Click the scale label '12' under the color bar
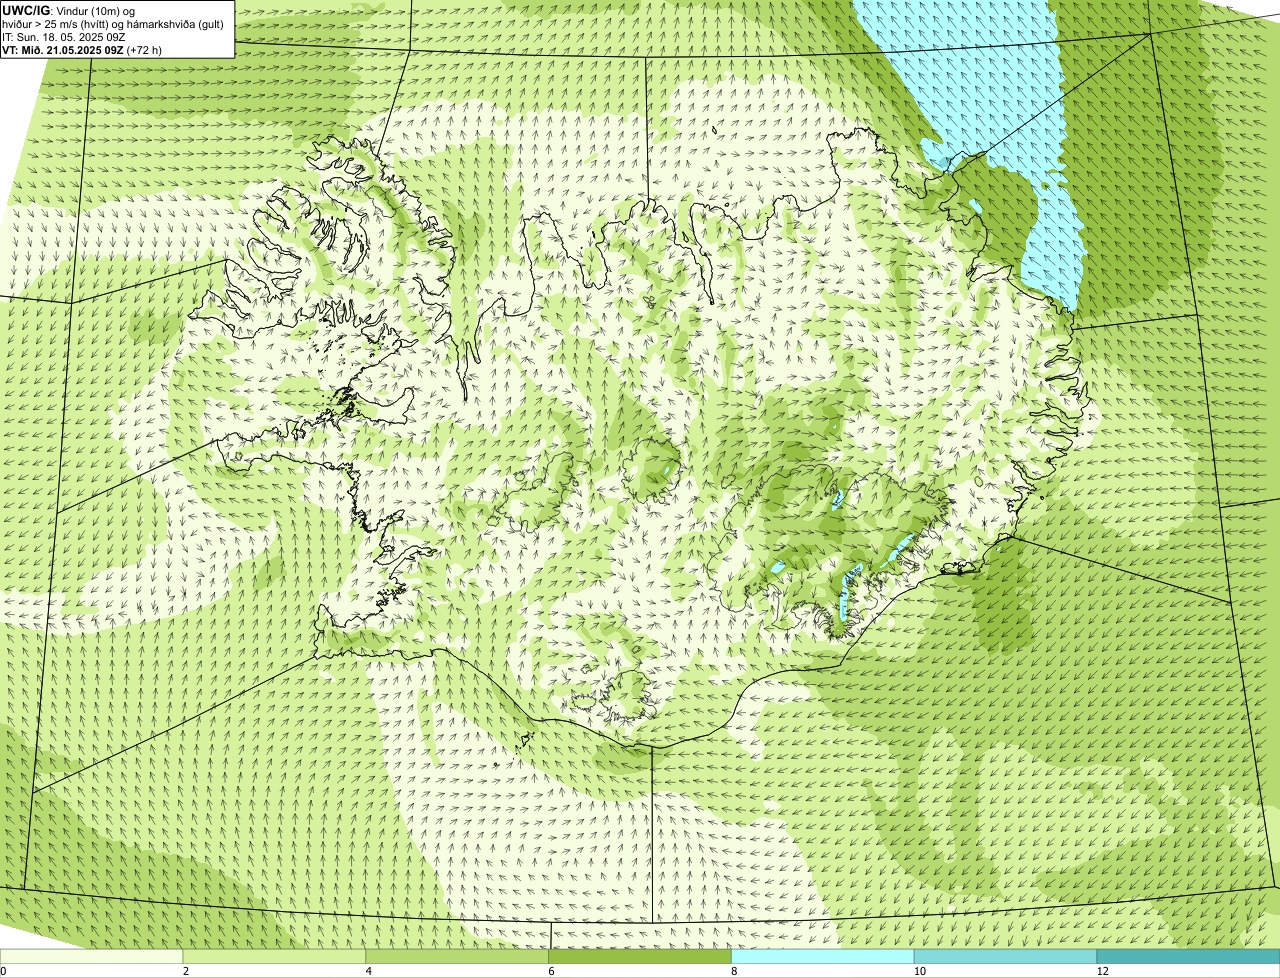This screenshot has height=978, width=1280. tap(1102, 971)
